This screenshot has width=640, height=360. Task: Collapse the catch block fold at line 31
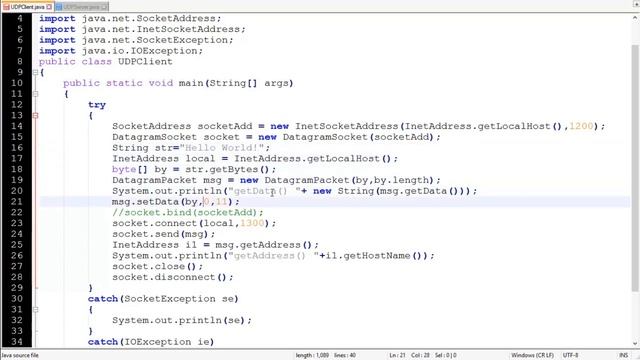[36, 309]
